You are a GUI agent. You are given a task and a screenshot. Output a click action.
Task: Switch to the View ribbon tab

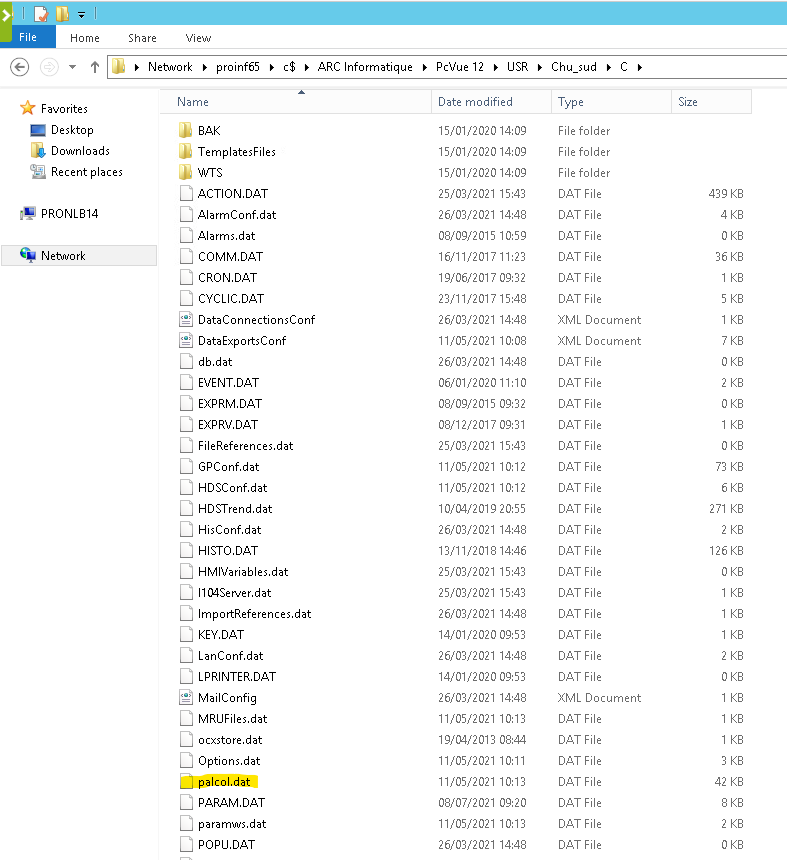[198, 38]
